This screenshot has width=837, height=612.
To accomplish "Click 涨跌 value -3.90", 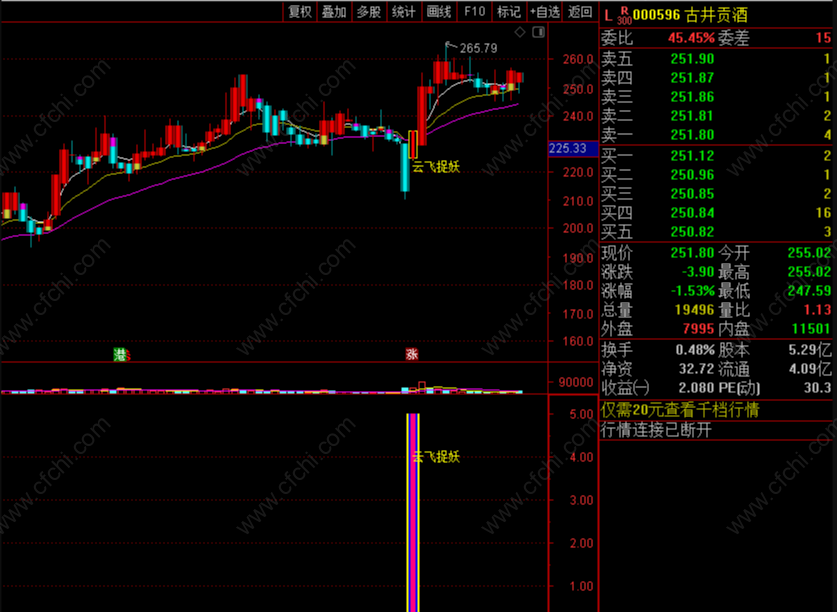I will click(698, 272).
